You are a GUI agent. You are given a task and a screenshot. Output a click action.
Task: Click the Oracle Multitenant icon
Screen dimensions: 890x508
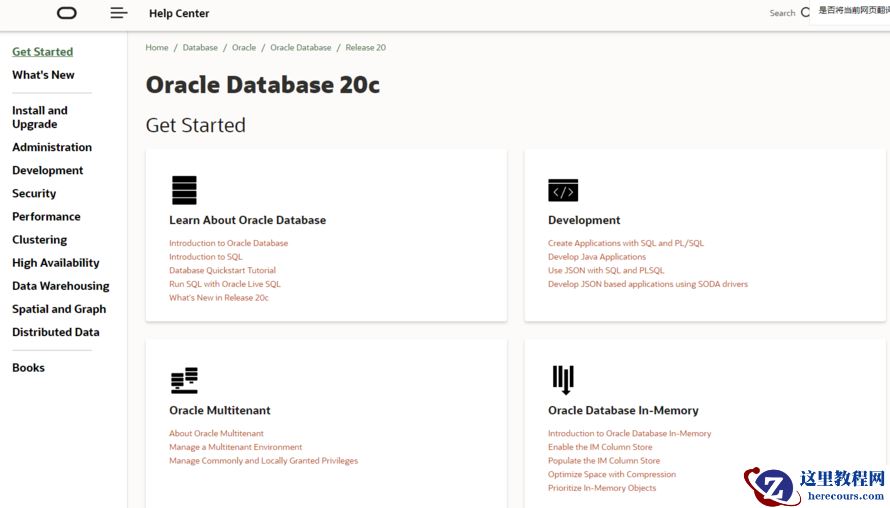coord(184,380)
